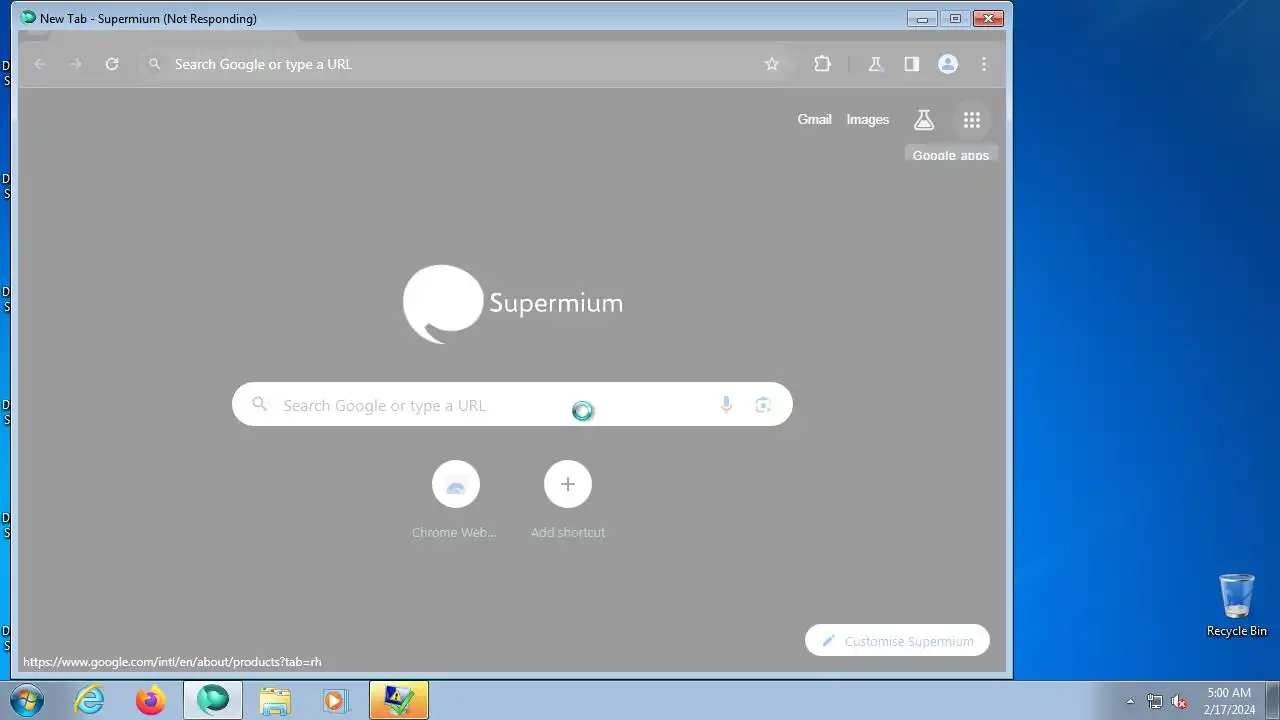The image size is (1280, 720).
Task: Select the Recycle Bin desktop icon
Action: [x=1236, y=605]
